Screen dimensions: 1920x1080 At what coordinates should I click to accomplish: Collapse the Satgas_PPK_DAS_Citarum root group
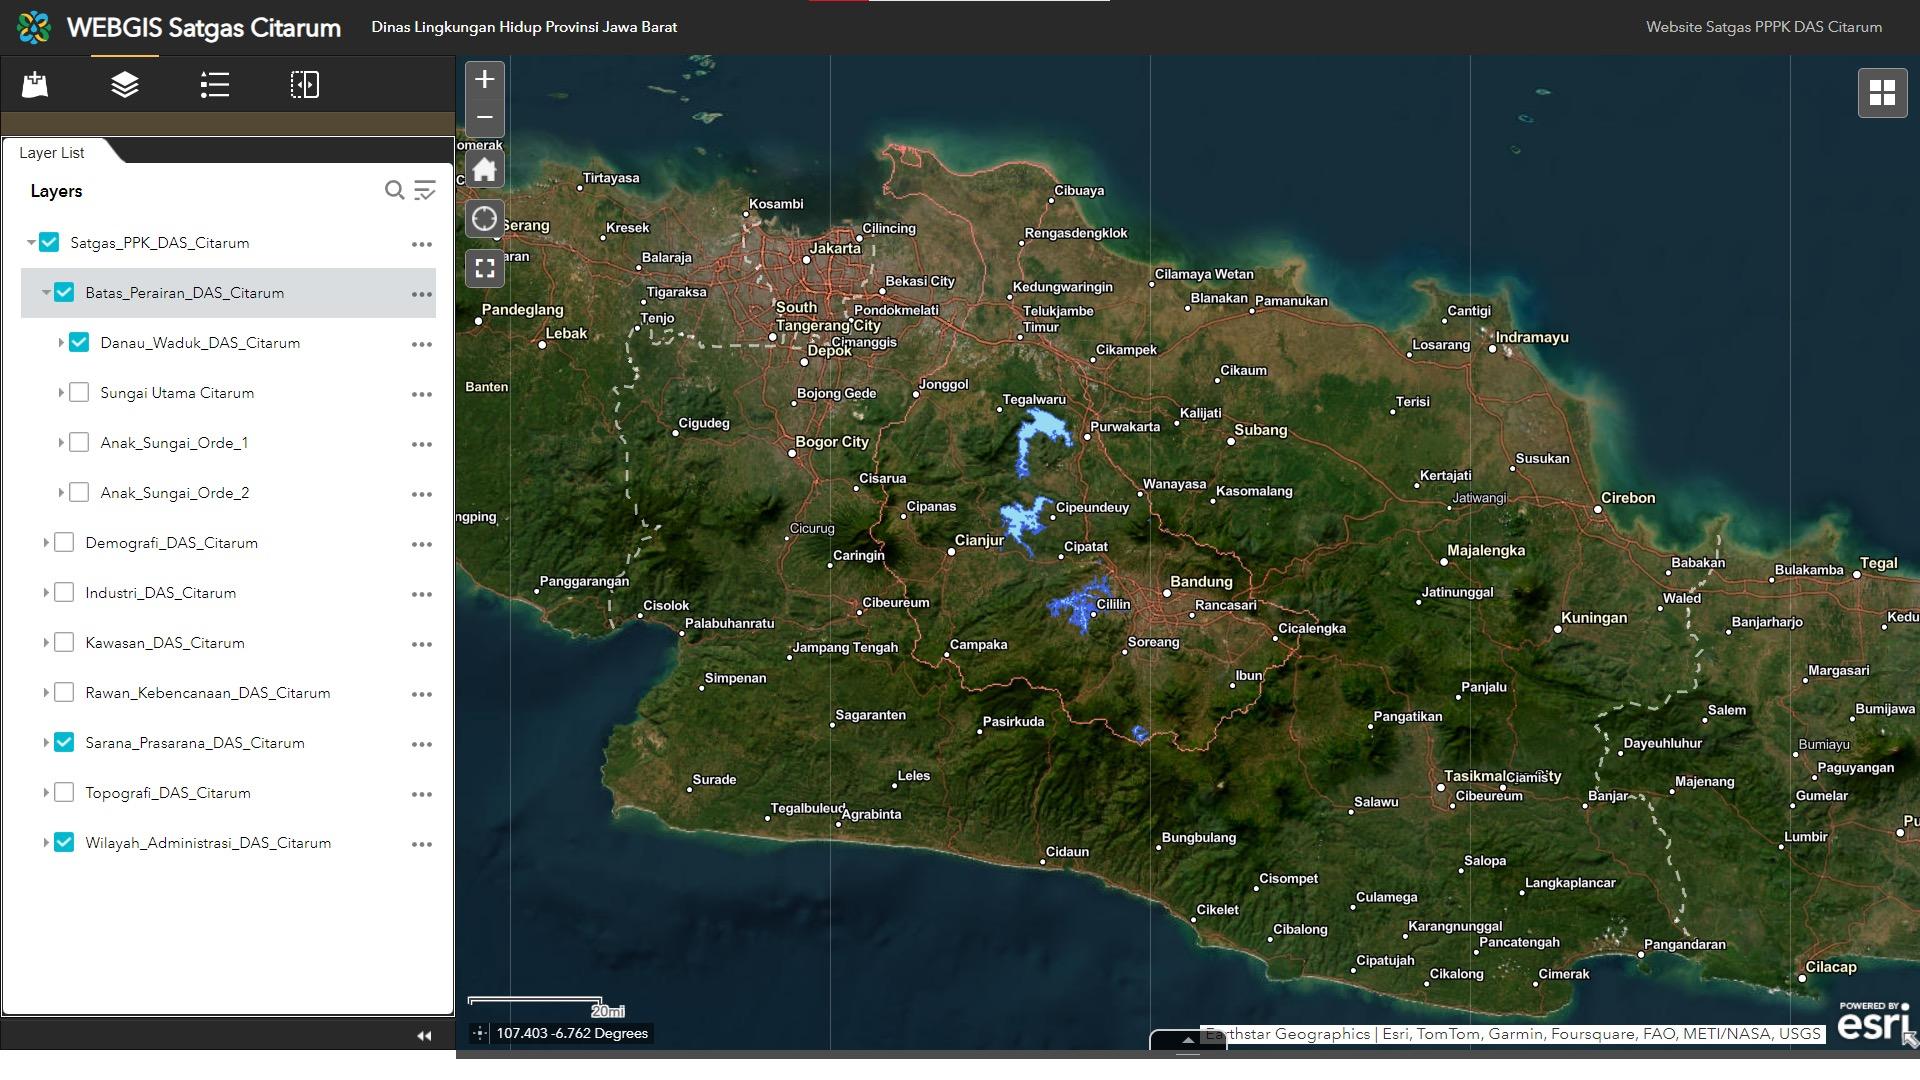click(31, 243)
